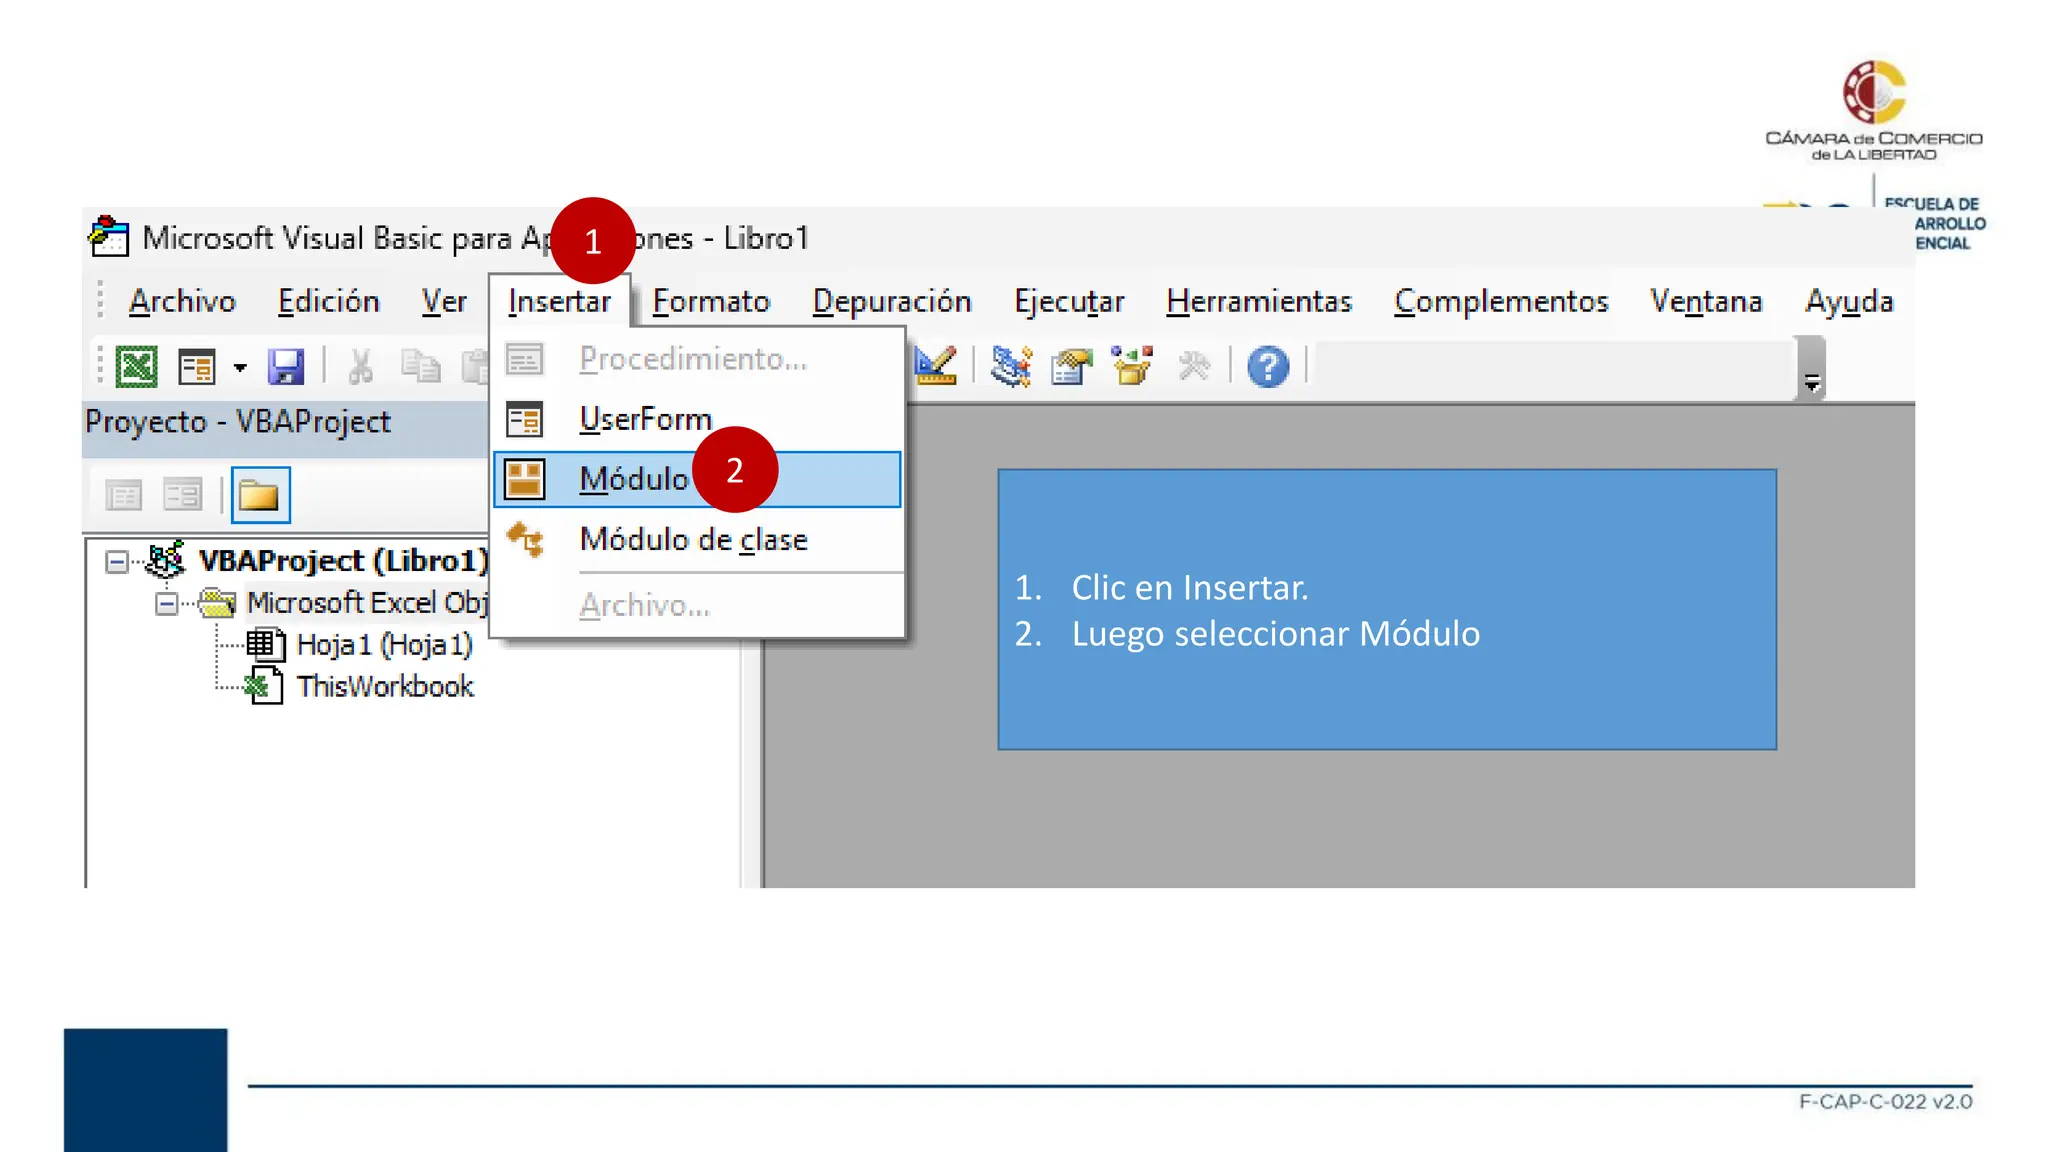
Task: Click the blue Help question mark icon
Action: coord(1268,367)
